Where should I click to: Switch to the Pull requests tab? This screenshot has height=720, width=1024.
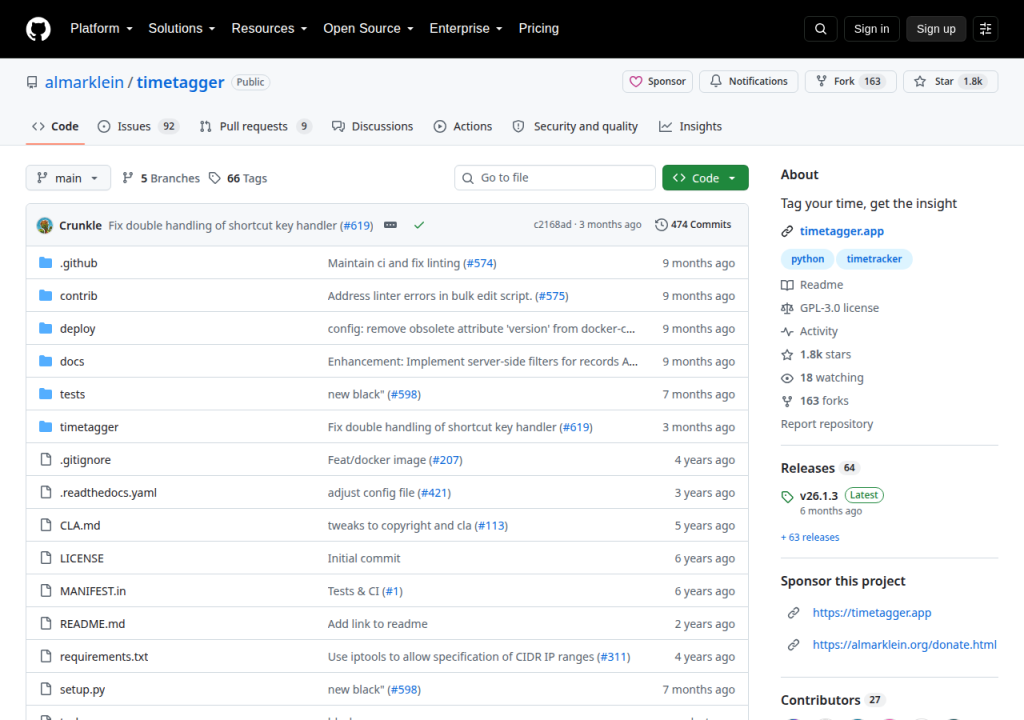(x=255, y=126)
